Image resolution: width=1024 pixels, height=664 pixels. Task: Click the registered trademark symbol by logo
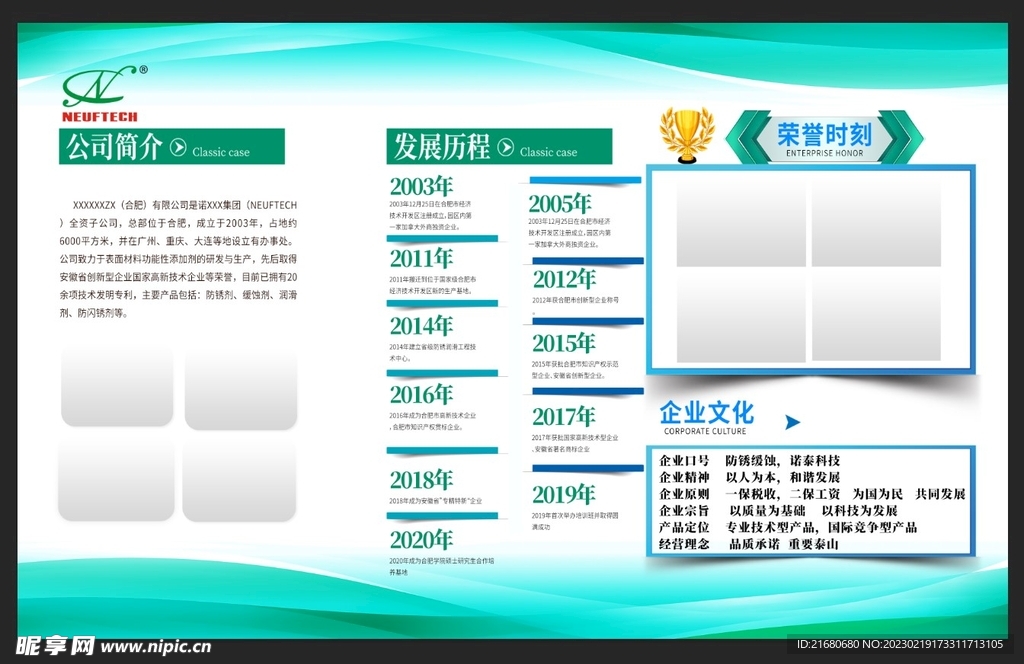[x=144, y=70]
